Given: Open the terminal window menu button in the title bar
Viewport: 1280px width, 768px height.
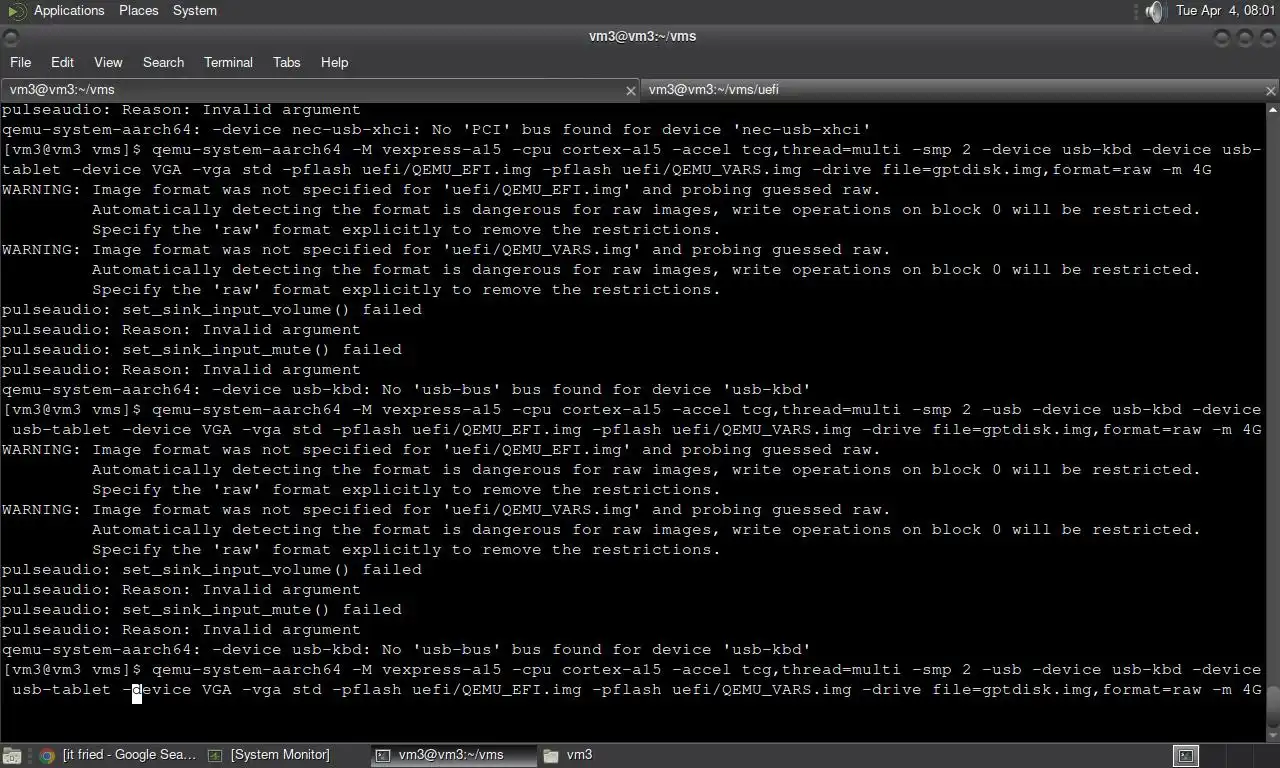Looking at the screenshot, I should 11,38.
